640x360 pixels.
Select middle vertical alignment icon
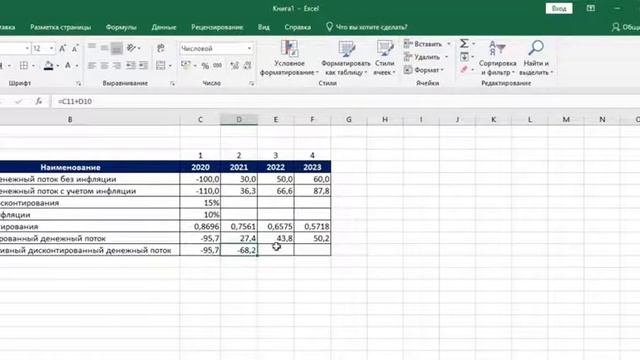point(104,48)
